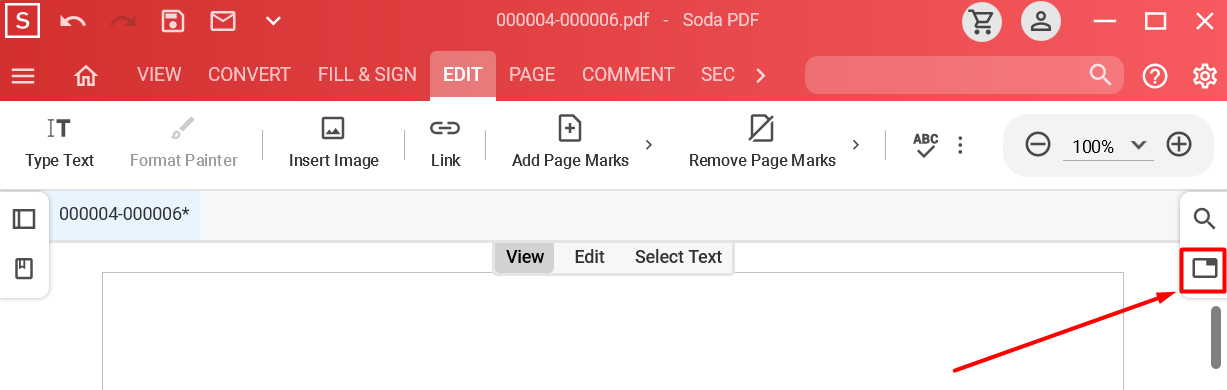Image resolution: width=1227 pixels, height=390 pixels.
Task: Click the magnifier in the ribbon search box
Action: [1100, 75]
